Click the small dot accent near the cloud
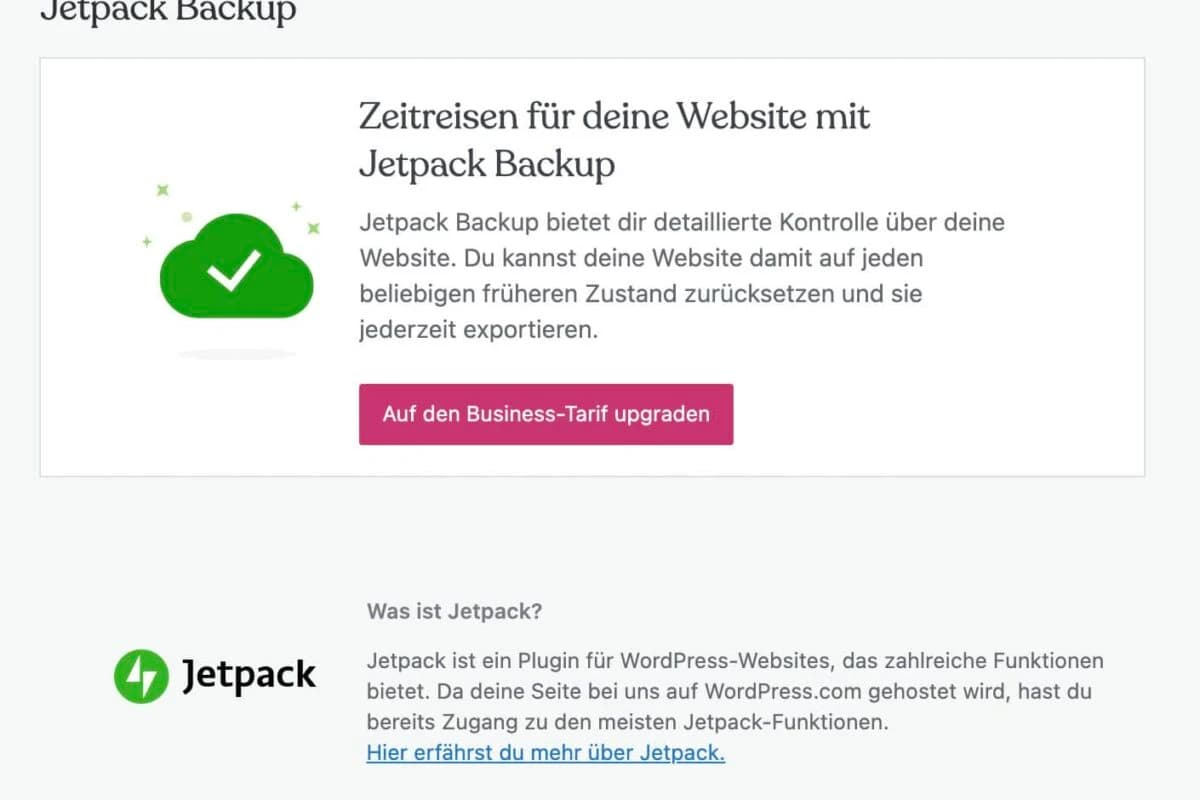Image resolution: width=1200 pixels, height=800 pixels. click(x=185, y=215)
